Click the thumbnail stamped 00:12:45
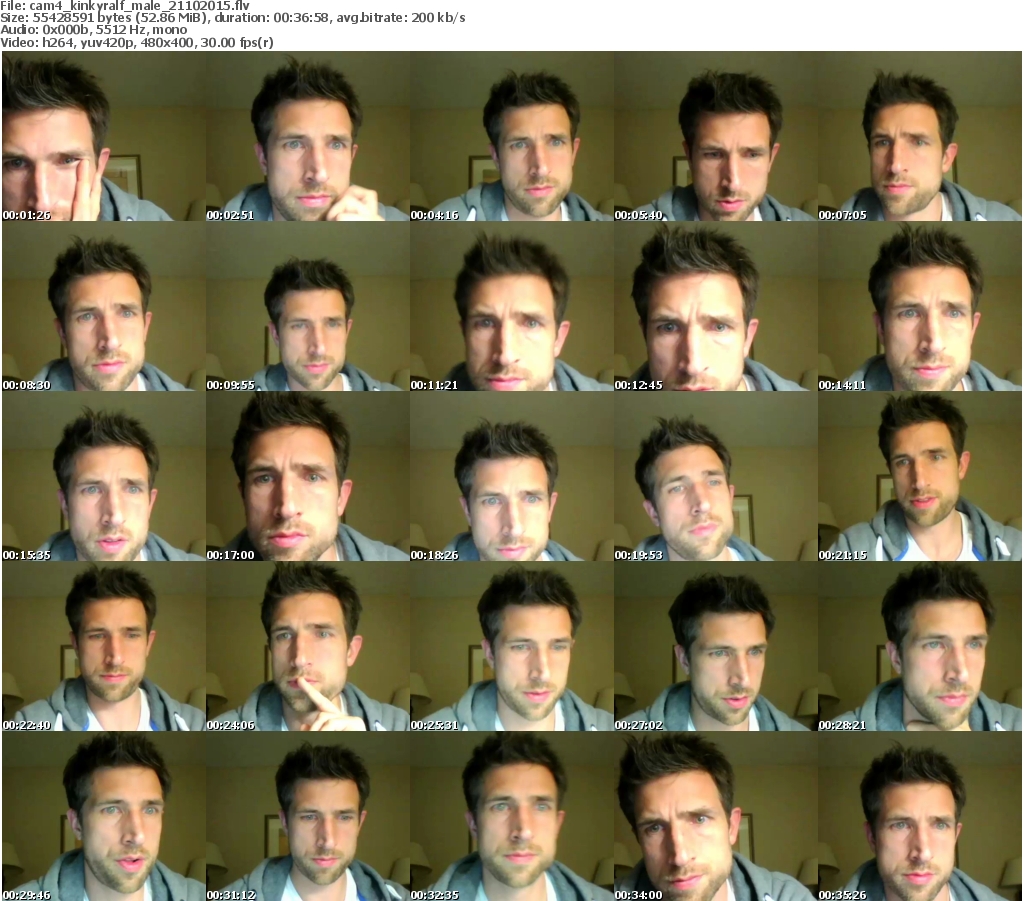The image size is (1024, 901). click(x=716, y=307)
